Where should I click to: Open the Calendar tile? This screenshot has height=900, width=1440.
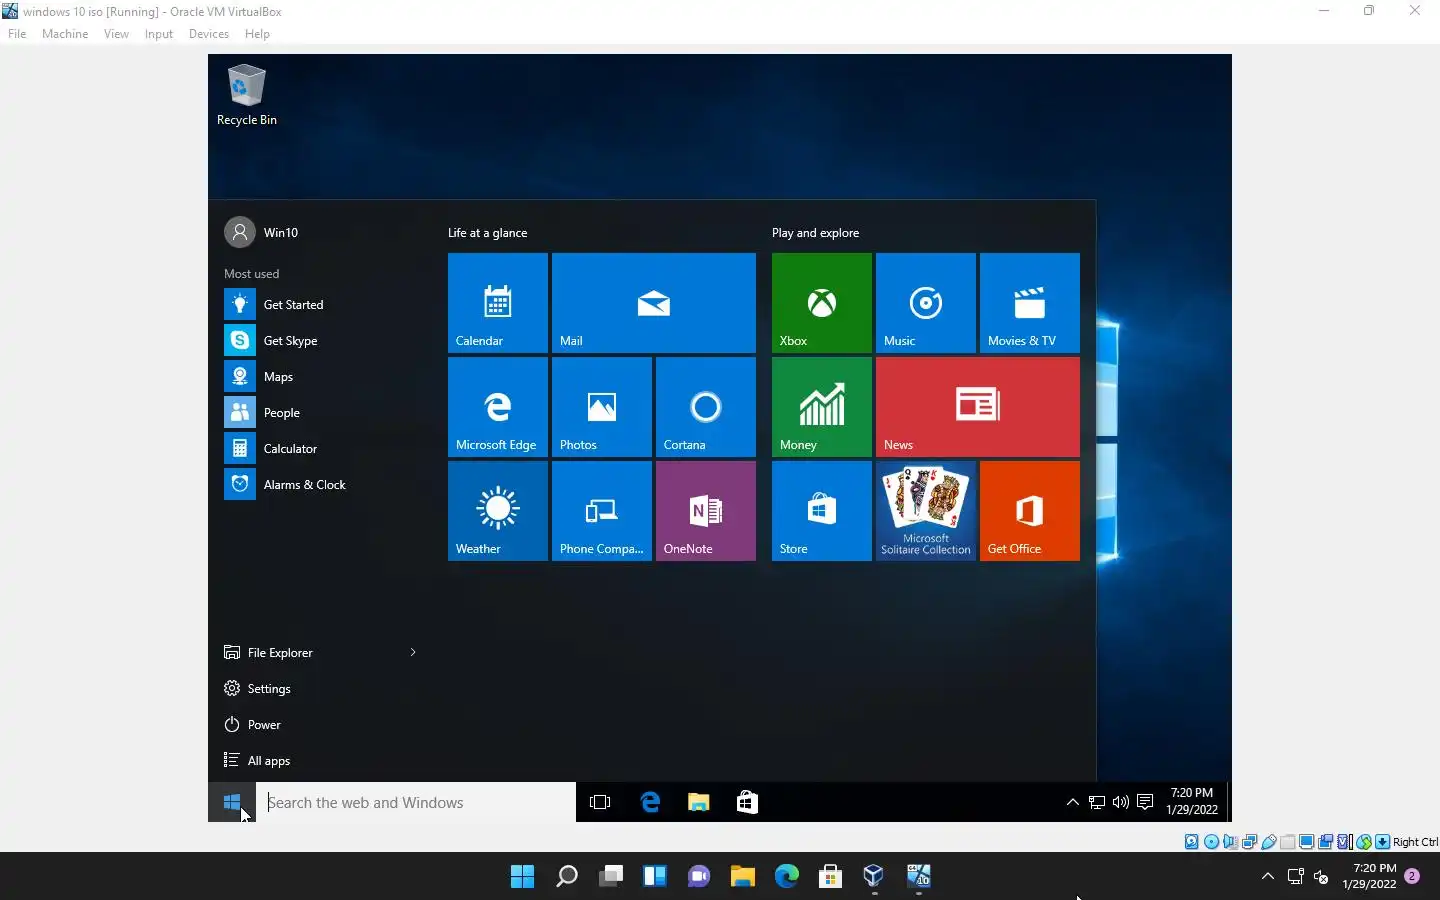[498, 303]
